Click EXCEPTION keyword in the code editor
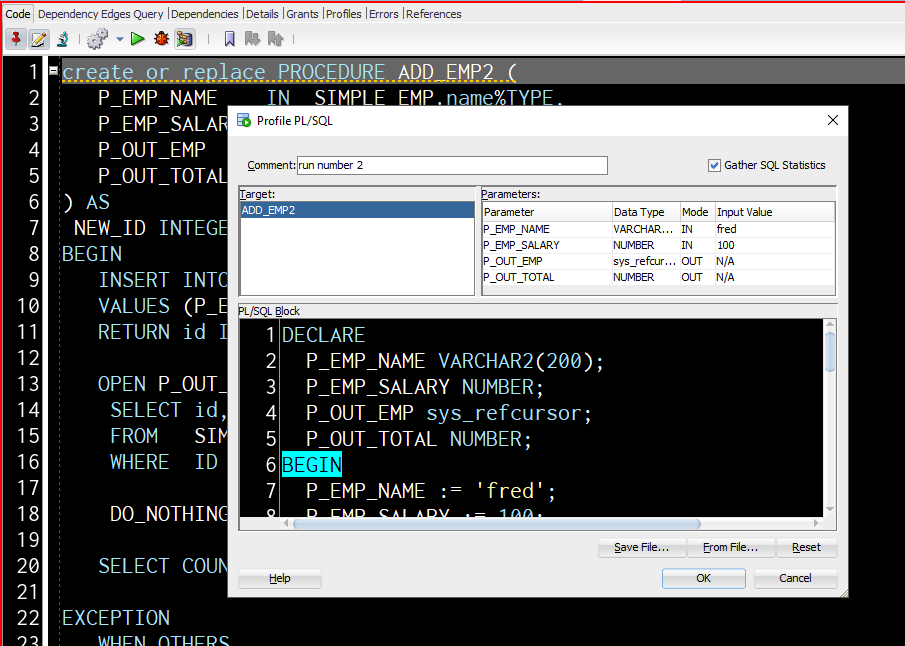Viewport: 905px width, 646px height. tap(116, 618)
